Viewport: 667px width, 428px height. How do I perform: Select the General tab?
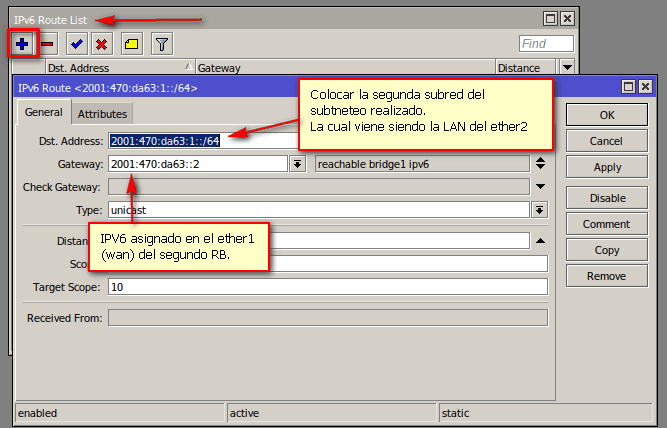[x=45, y=113]
